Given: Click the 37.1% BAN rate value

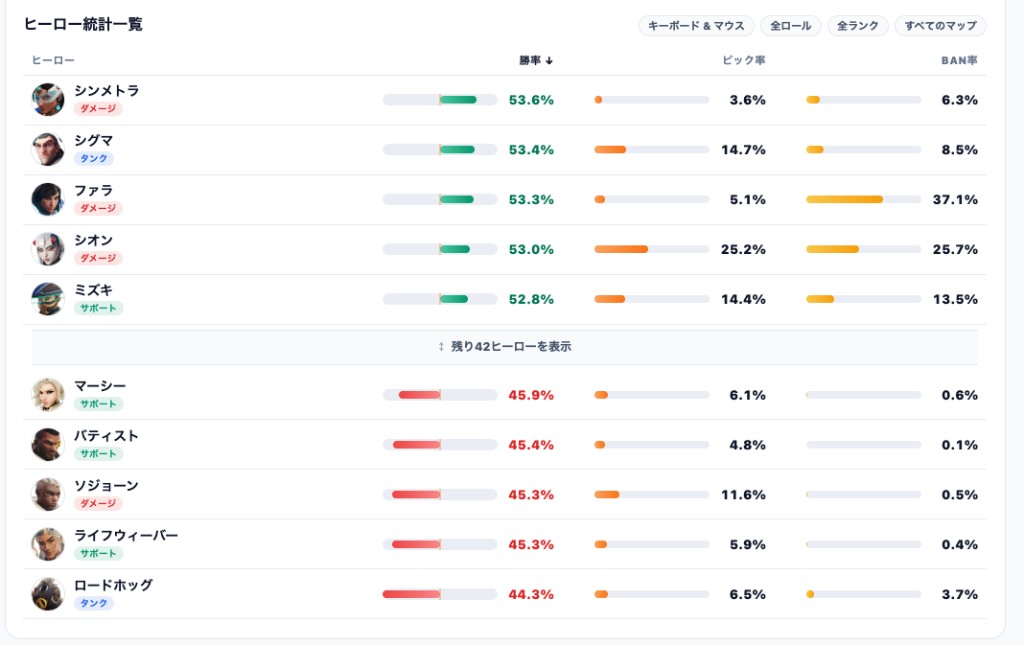Looking at the screenshot, I should tap(955, 199).
